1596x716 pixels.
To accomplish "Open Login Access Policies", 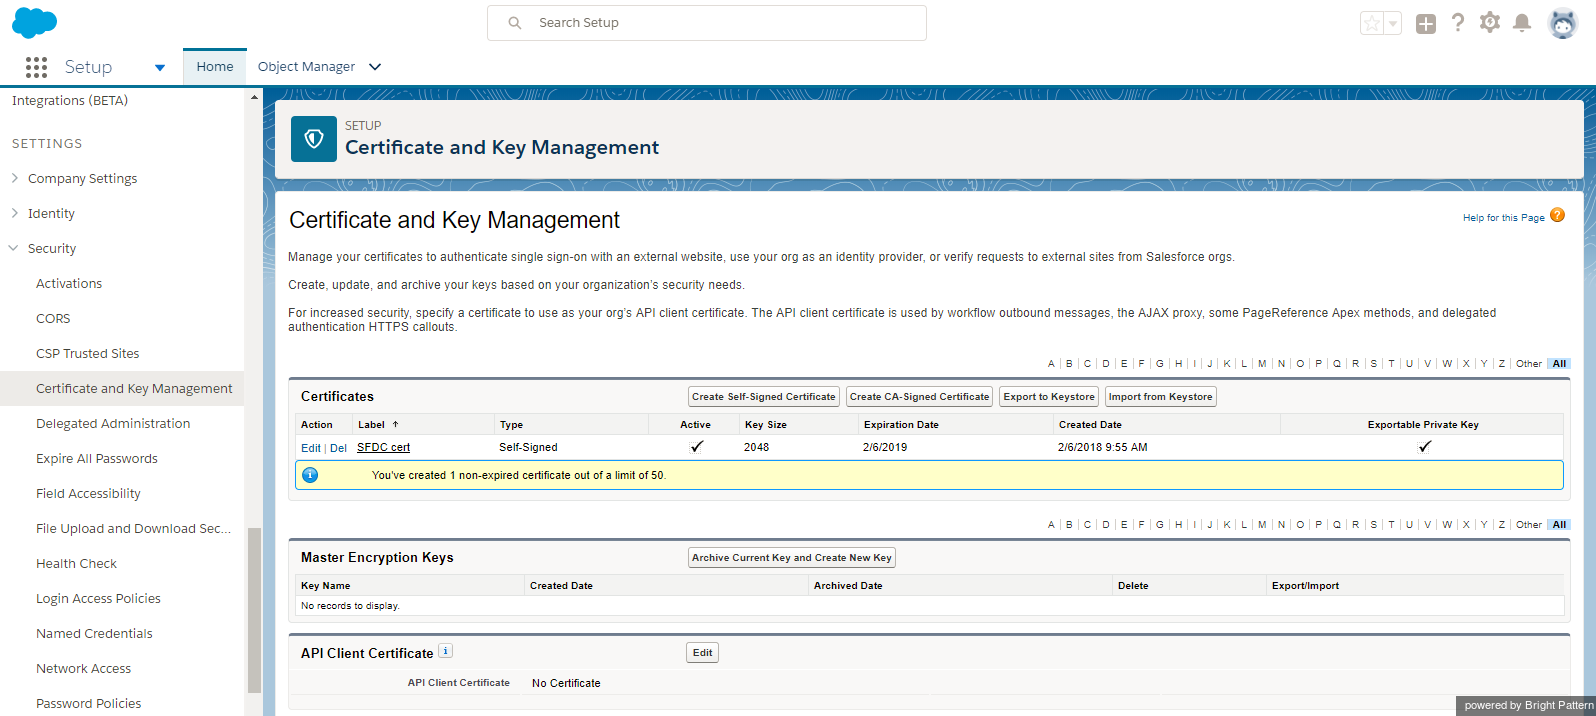I will [98, 599].
